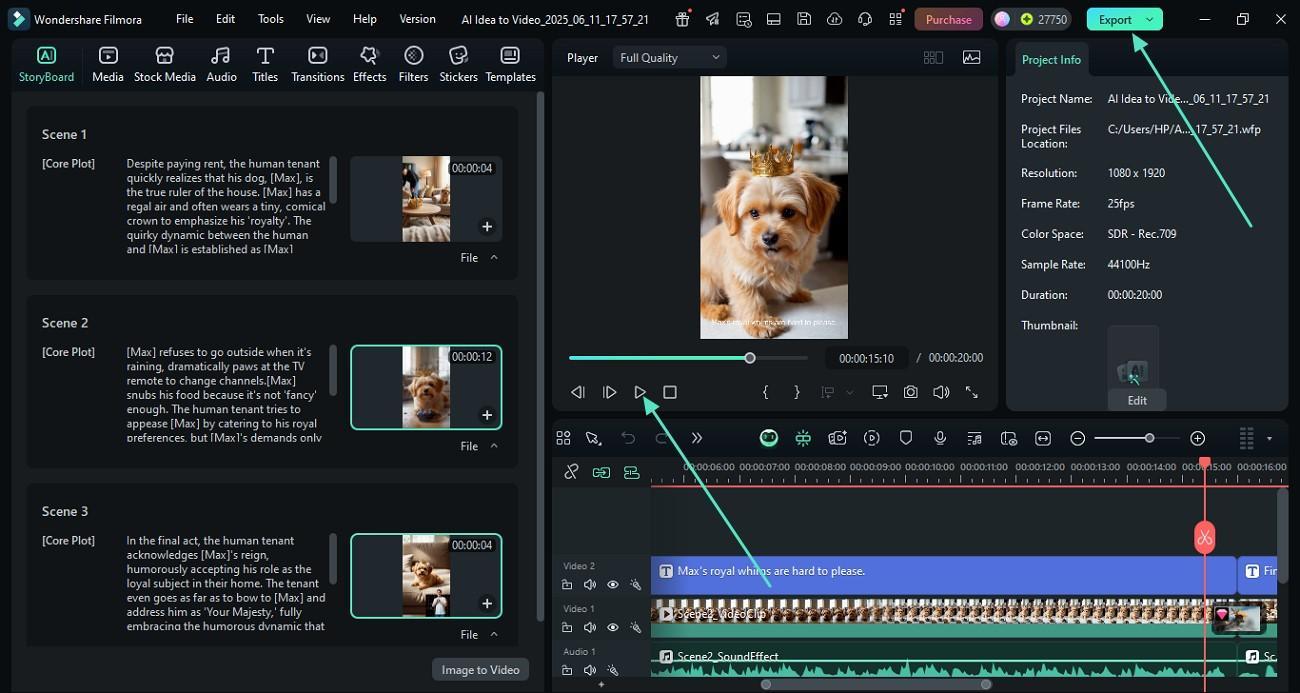Click the thumbnail Edit button

pos(1137,400)
